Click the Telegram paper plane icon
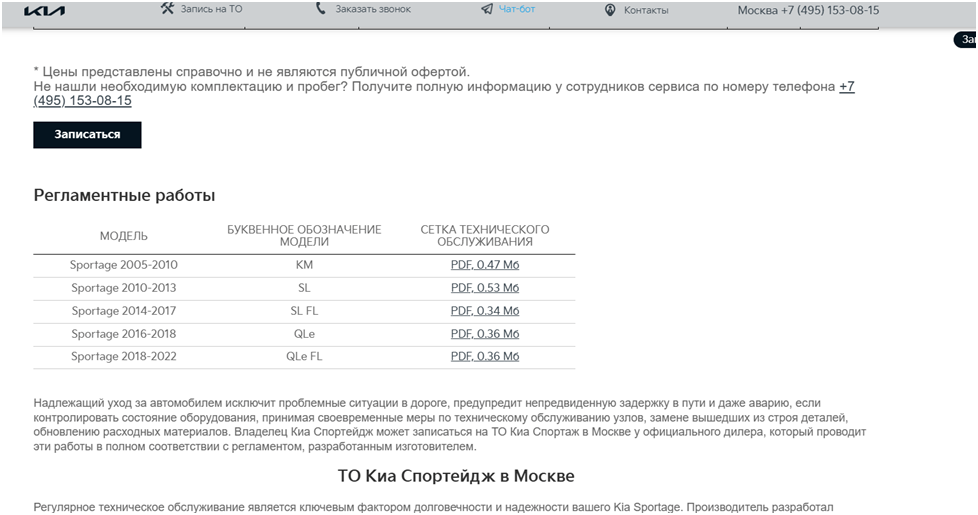Image resolution: width=978 pixels, height=515 pixels. click(x=487, y=9)
